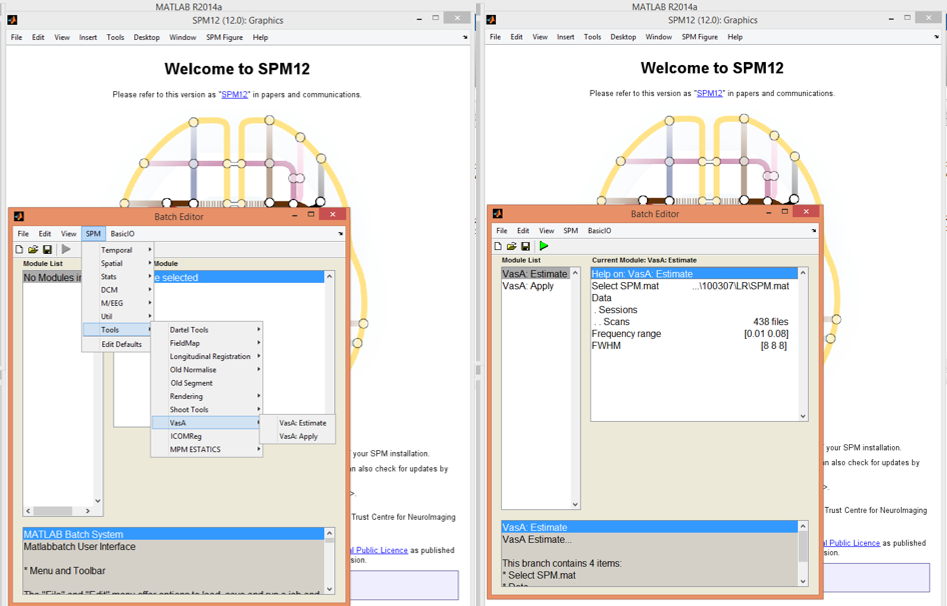Click Open Batch folder icon beside green arrow
947x606 pixels.
pos(511,246)
